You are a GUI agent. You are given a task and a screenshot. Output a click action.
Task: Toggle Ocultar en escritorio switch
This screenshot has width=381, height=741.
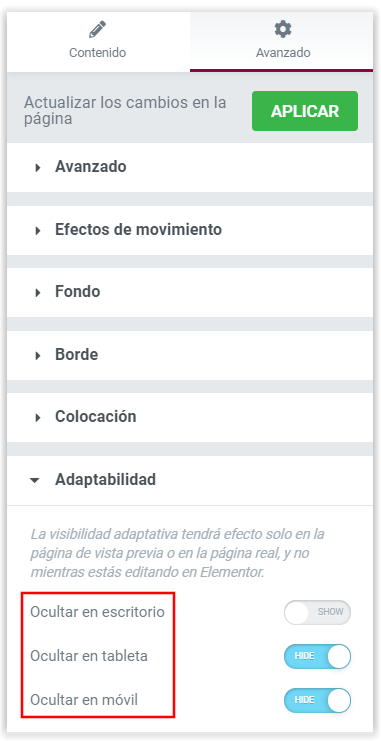pyautogui.click(x=317, y=612)
